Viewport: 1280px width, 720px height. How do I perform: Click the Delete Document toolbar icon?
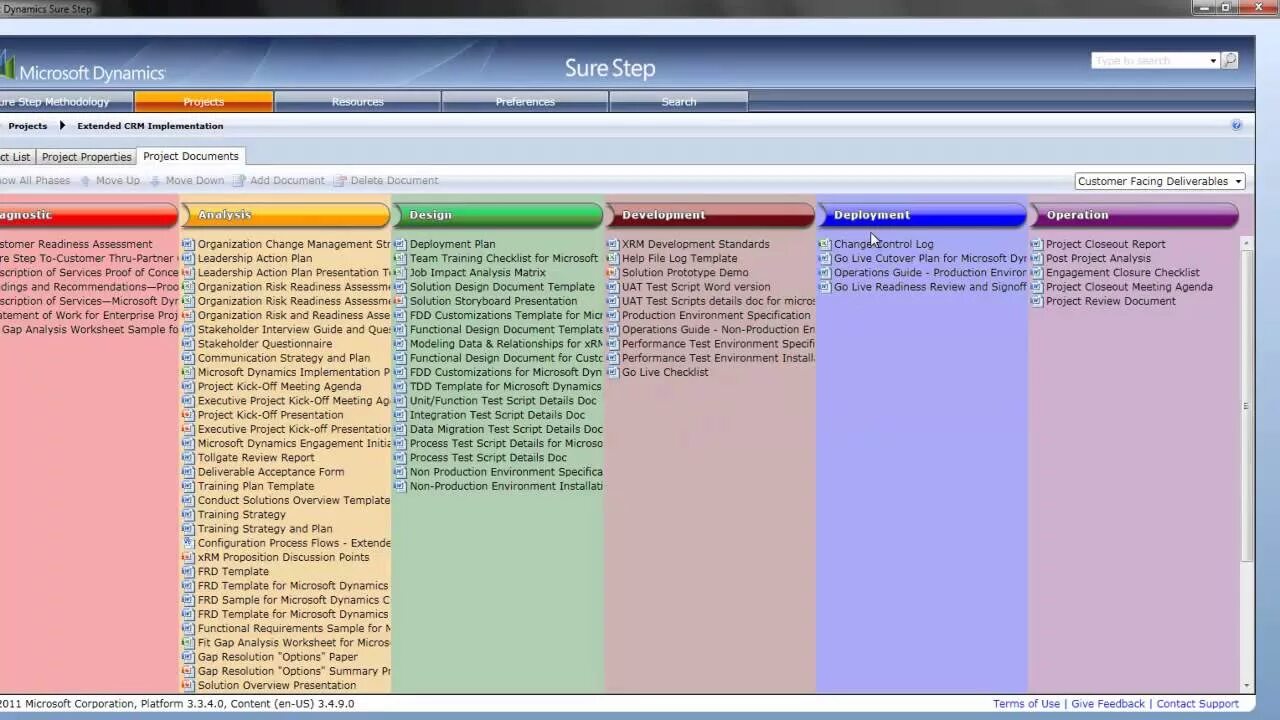pyautogui.click(x=340, y=181)
